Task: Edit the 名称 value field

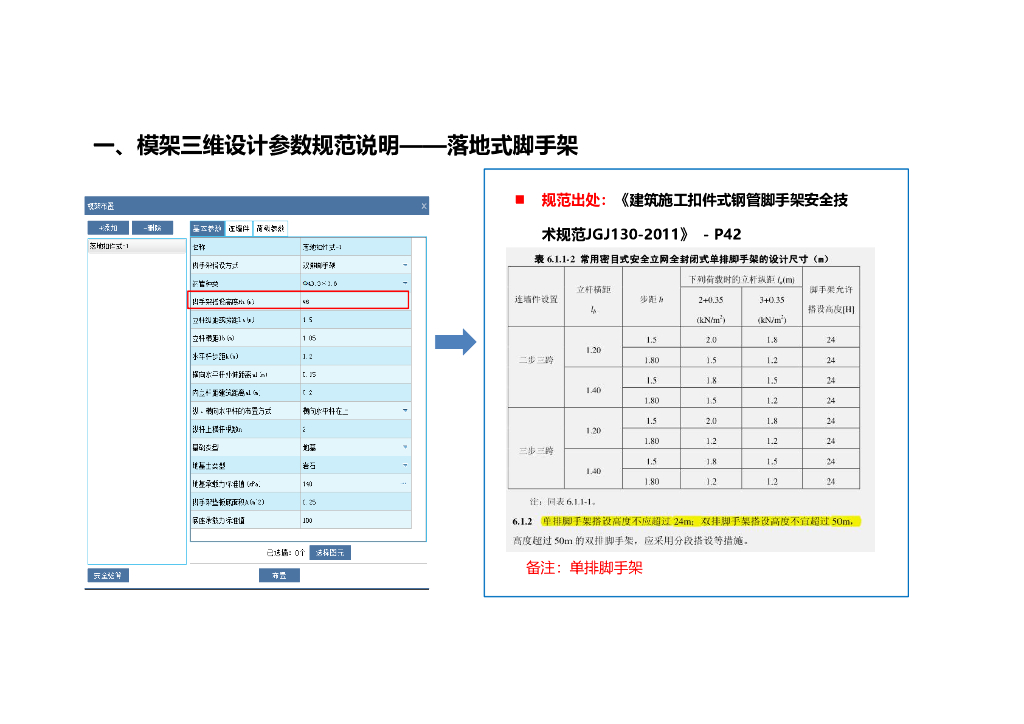Action: pos(355,247)
